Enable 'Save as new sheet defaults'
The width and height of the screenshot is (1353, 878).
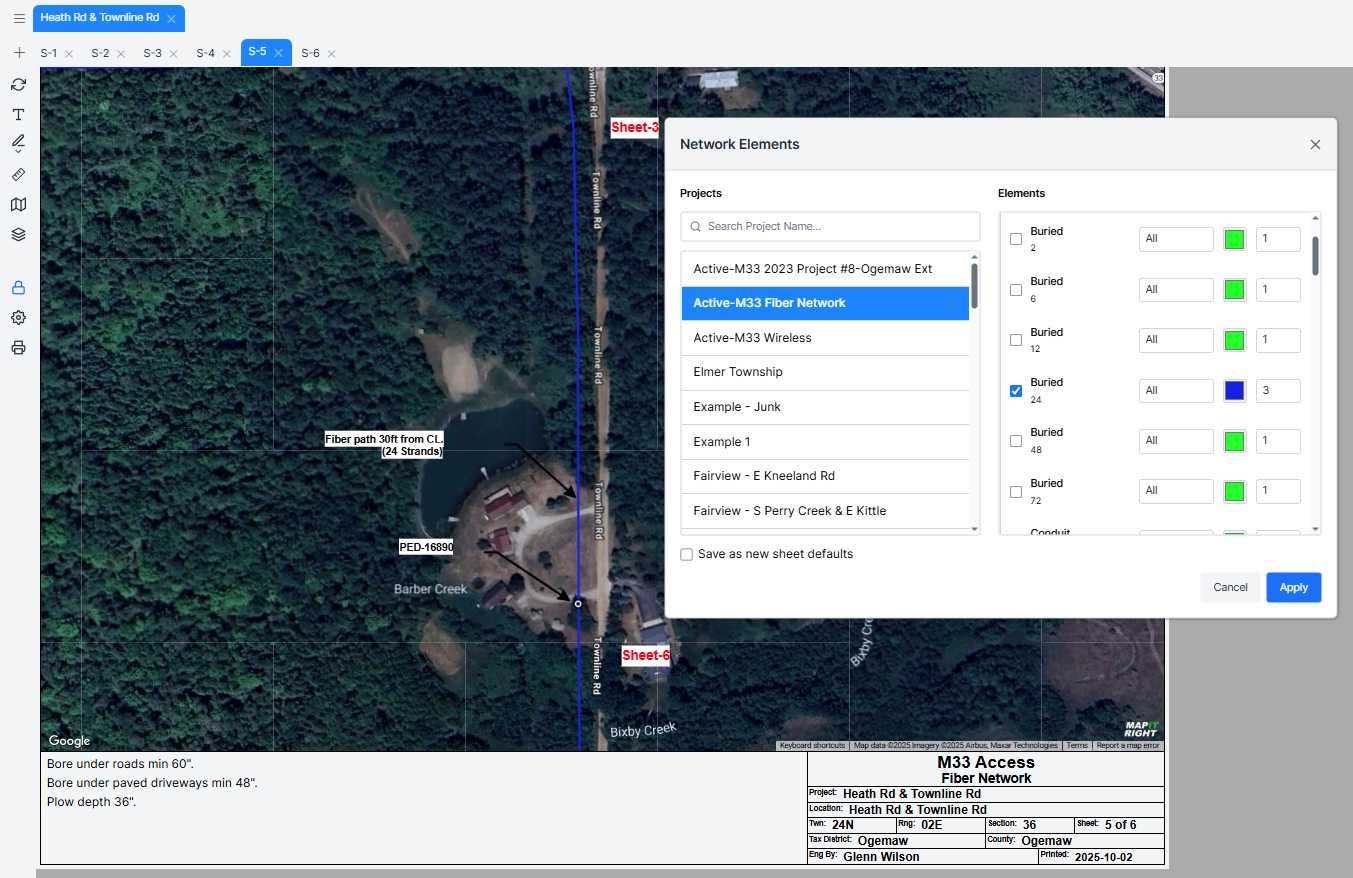(x=686, y=554)
